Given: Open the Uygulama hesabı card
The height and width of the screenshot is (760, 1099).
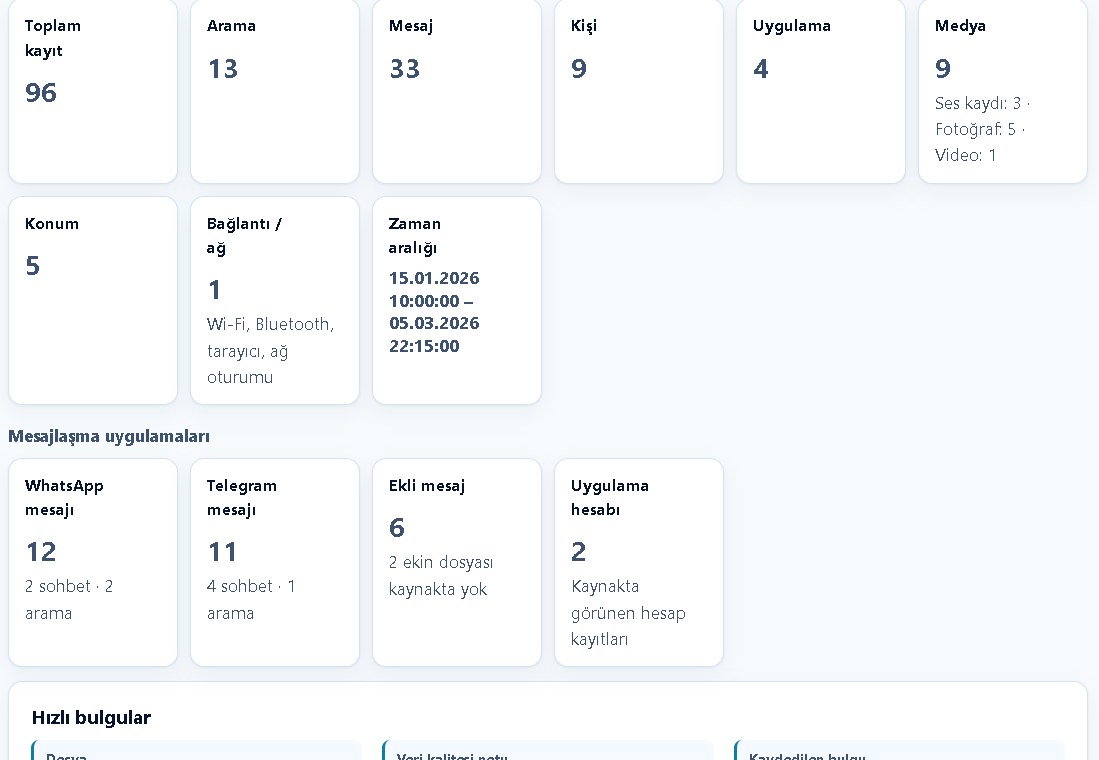Looking at the screenshot, I should coord(639,562).
